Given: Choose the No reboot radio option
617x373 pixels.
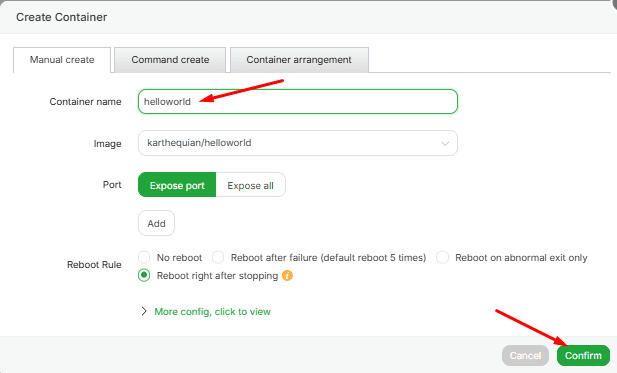Looking at the screenshot, I should 144,257.
